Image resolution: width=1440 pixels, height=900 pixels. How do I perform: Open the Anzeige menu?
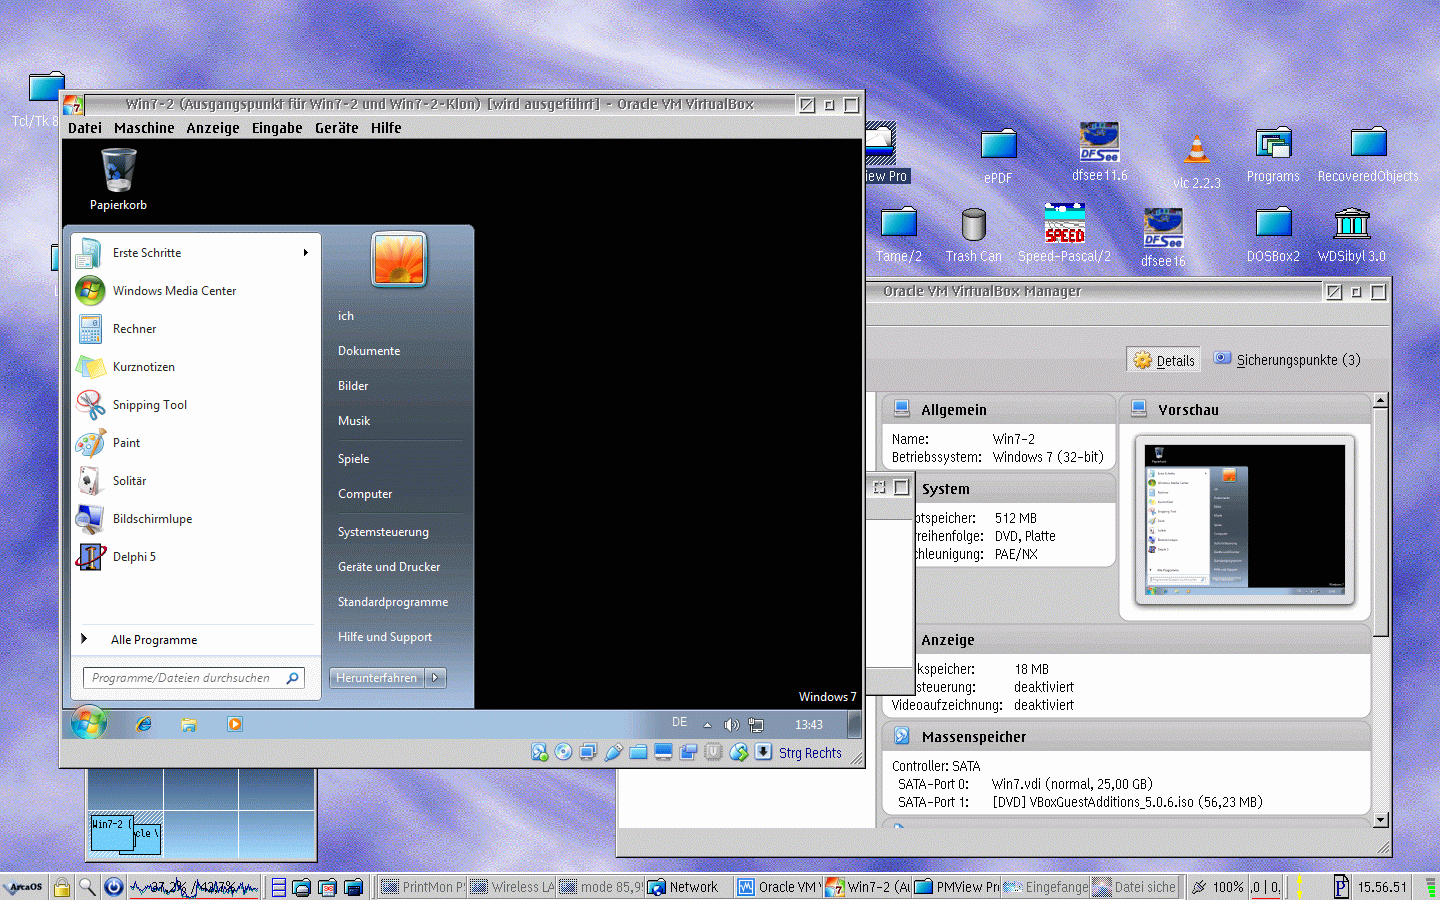(x=213, y=128)
